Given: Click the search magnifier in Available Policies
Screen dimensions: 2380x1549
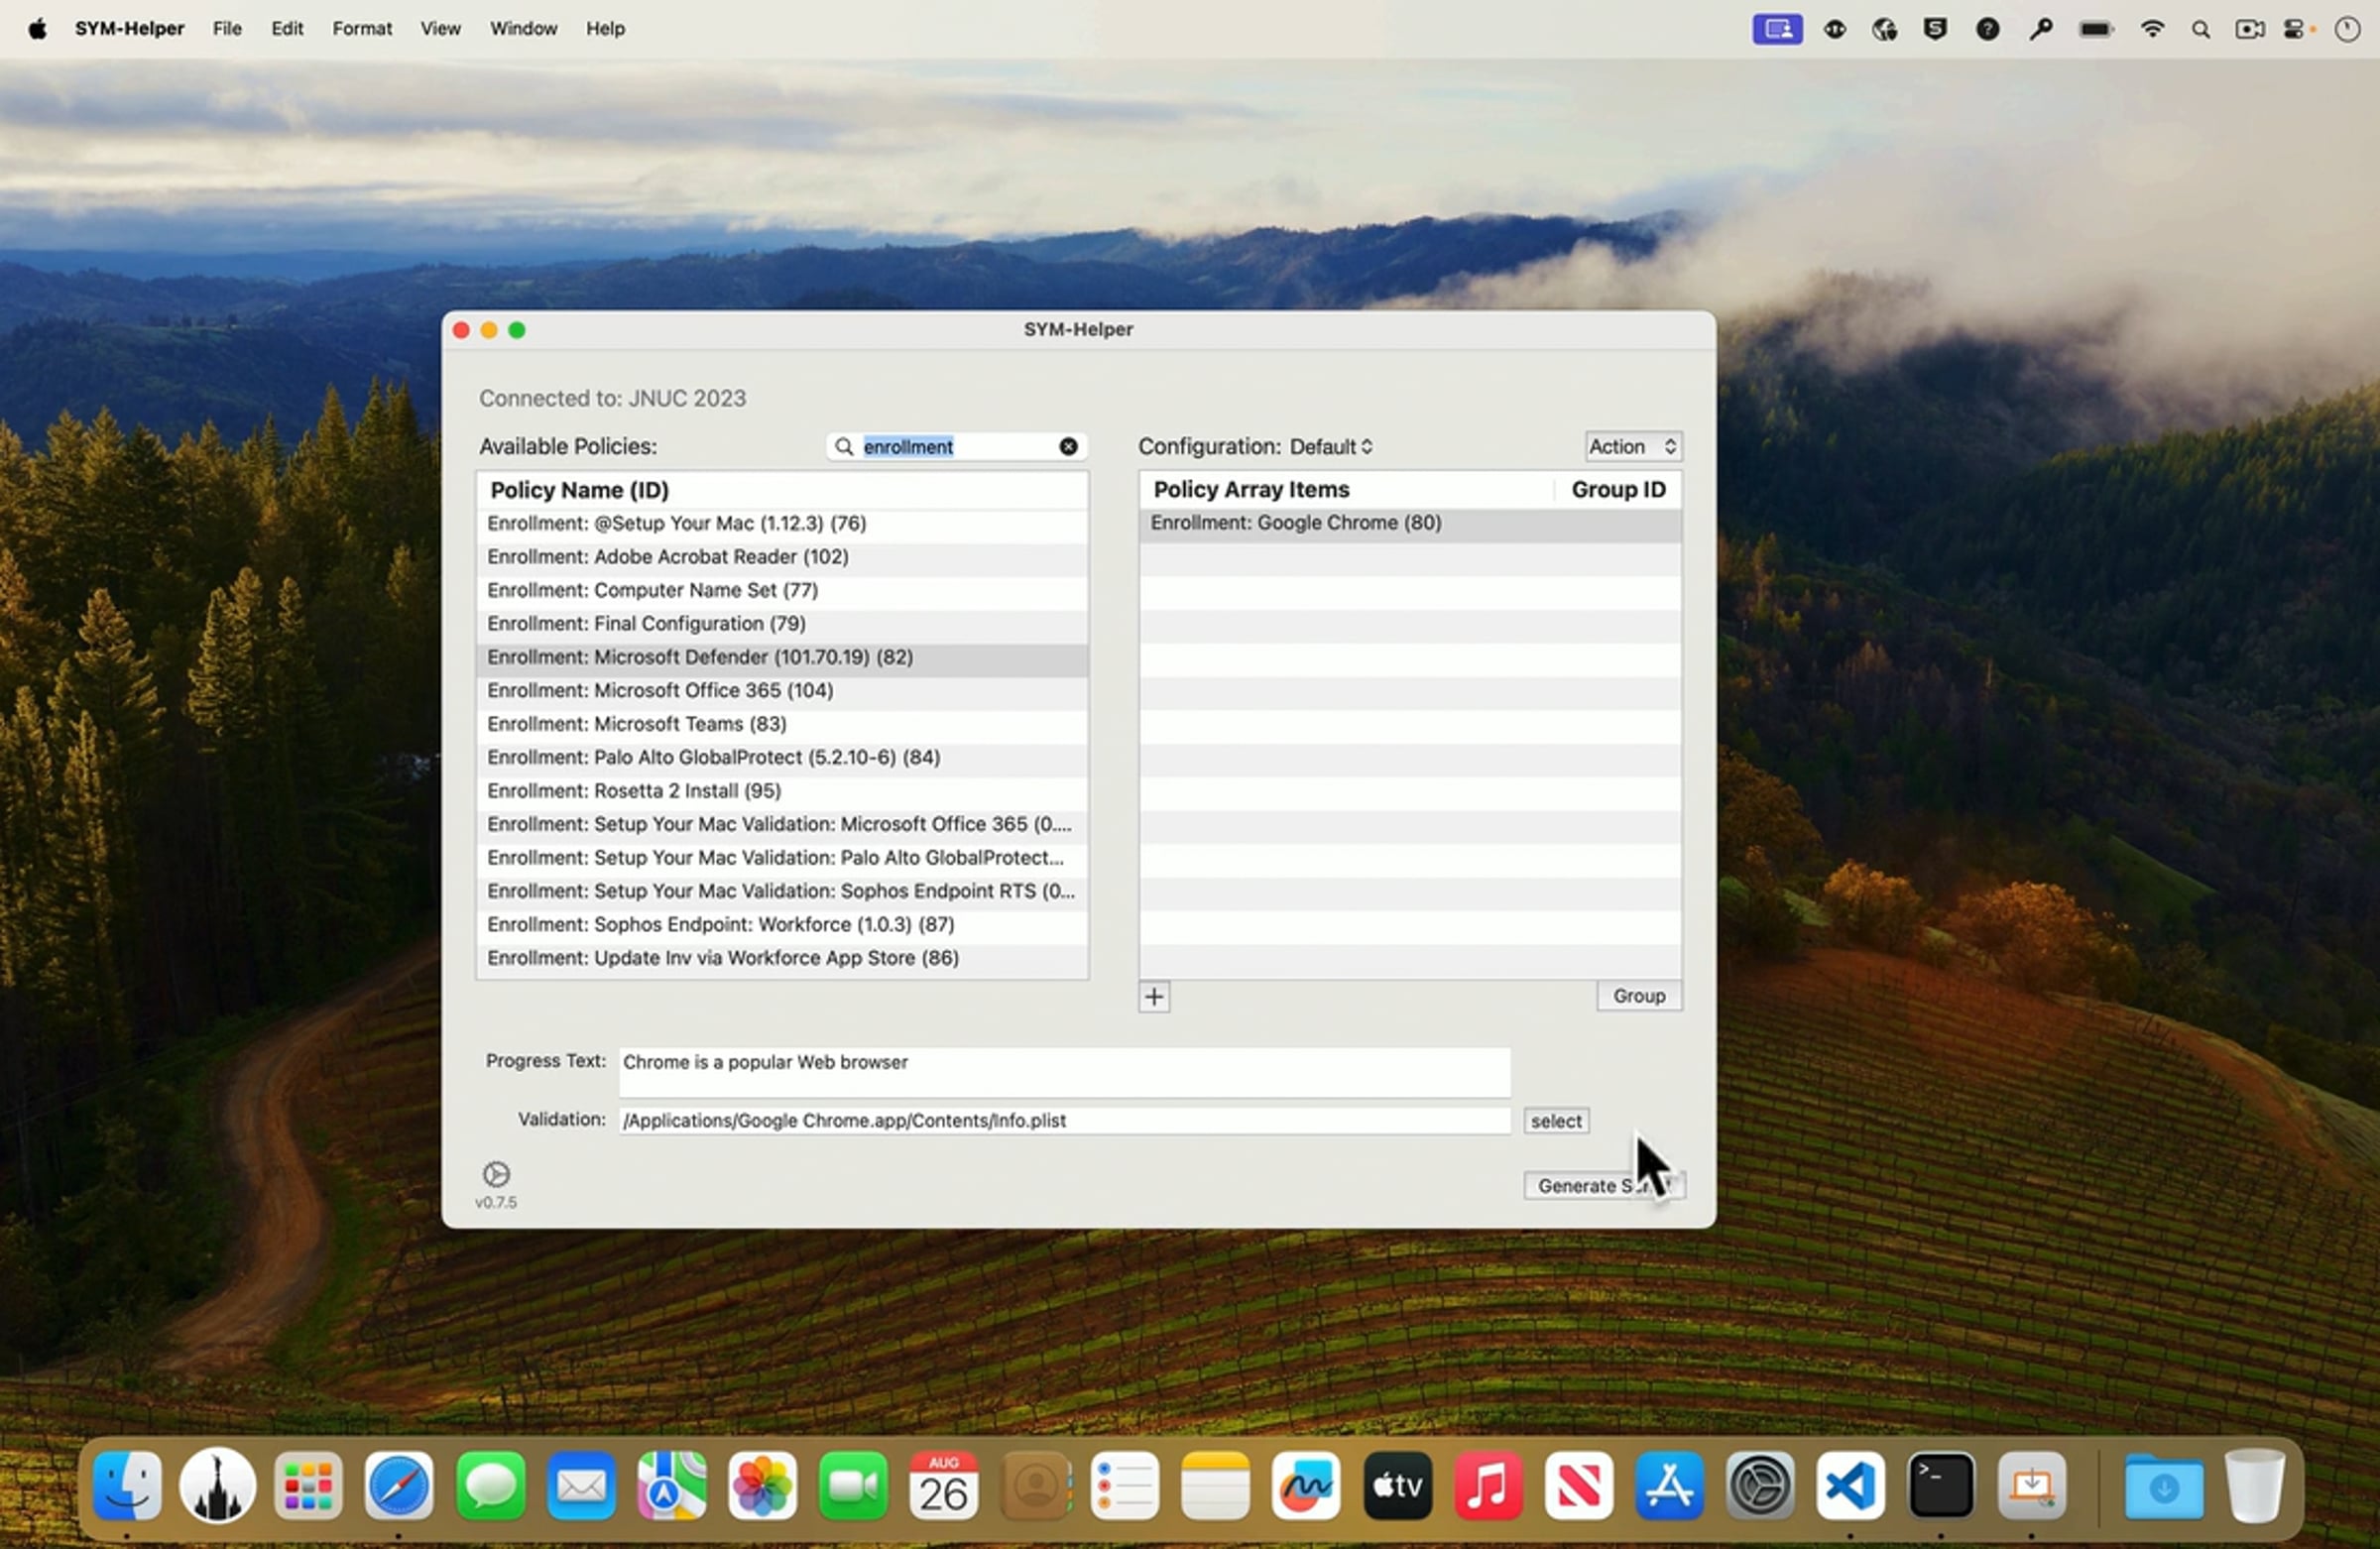Looking at the screenshot, I should click(844, 446).
